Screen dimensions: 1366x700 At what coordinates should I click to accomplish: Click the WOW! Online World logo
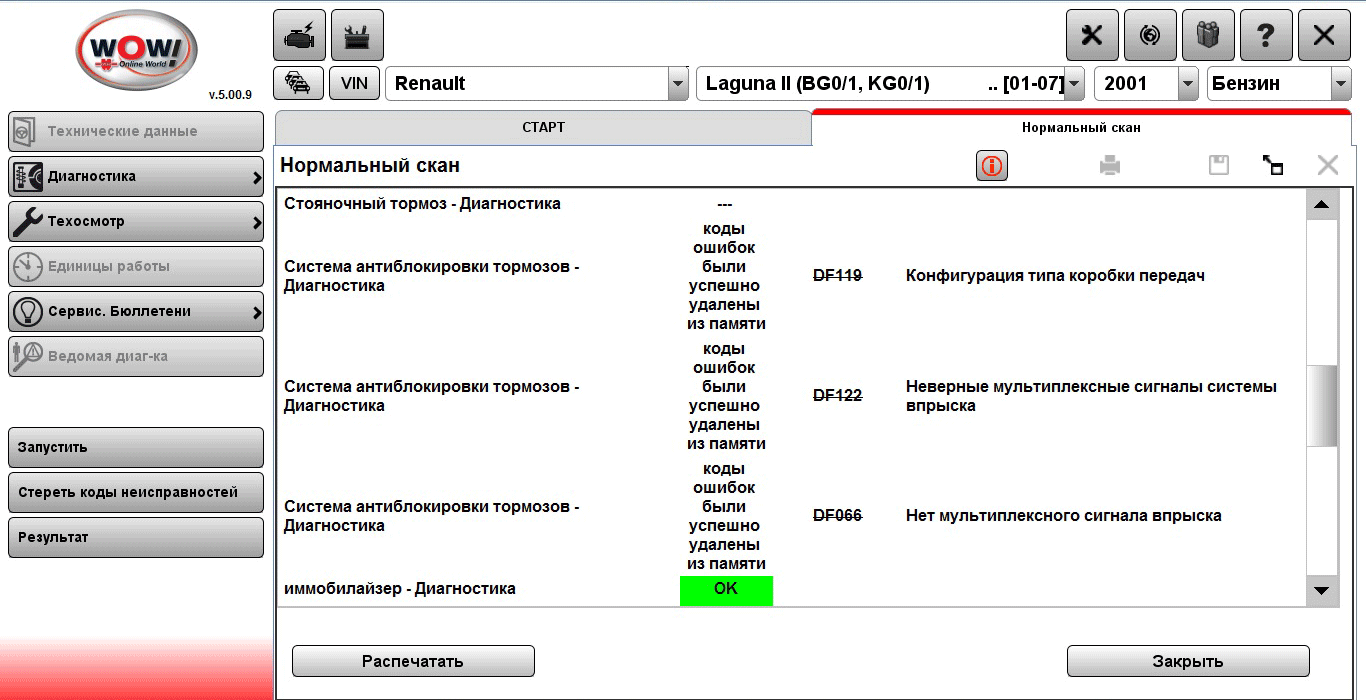(x=137, y=50)
